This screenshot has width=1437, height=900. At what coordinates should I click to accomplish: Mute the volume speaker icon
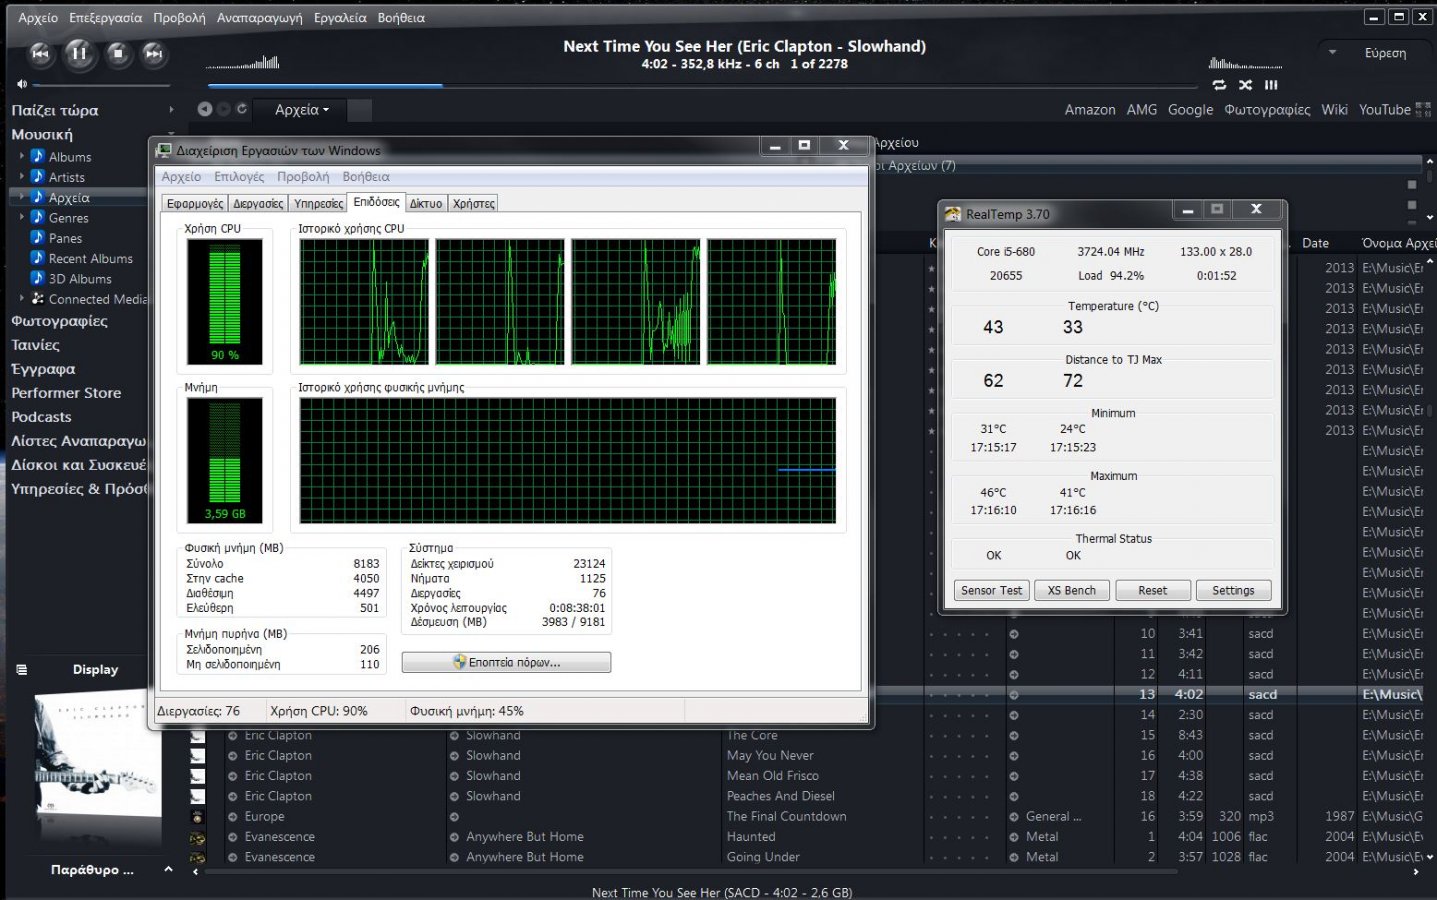22,84
